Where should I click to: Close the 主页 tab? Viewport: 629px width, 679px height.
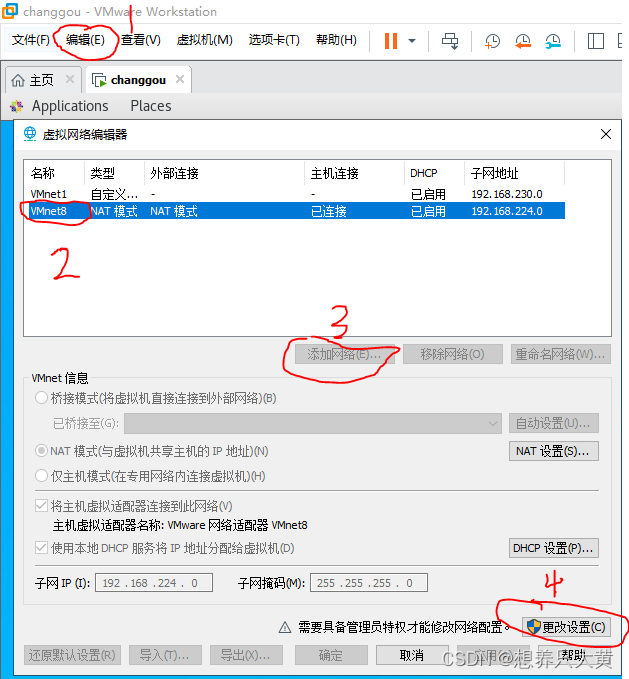point(70,79)
